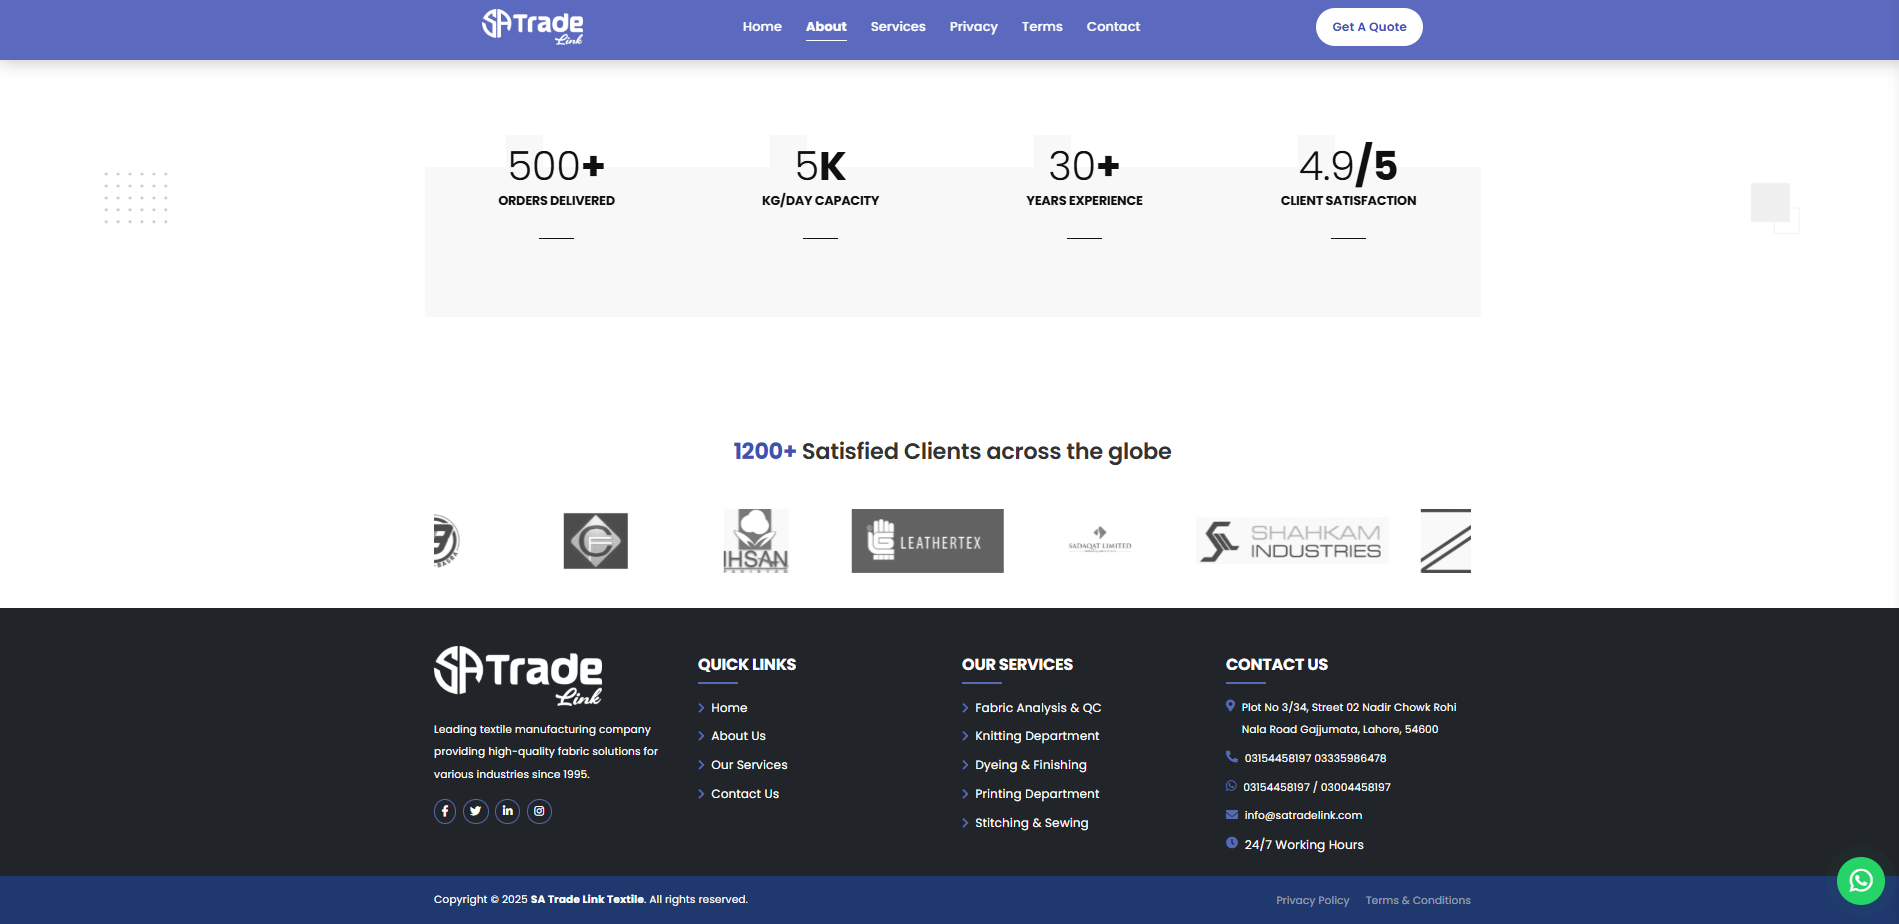Open the Knitting Department footer link
This screenshot has height=924, width=1899.
coord(1037,736)
